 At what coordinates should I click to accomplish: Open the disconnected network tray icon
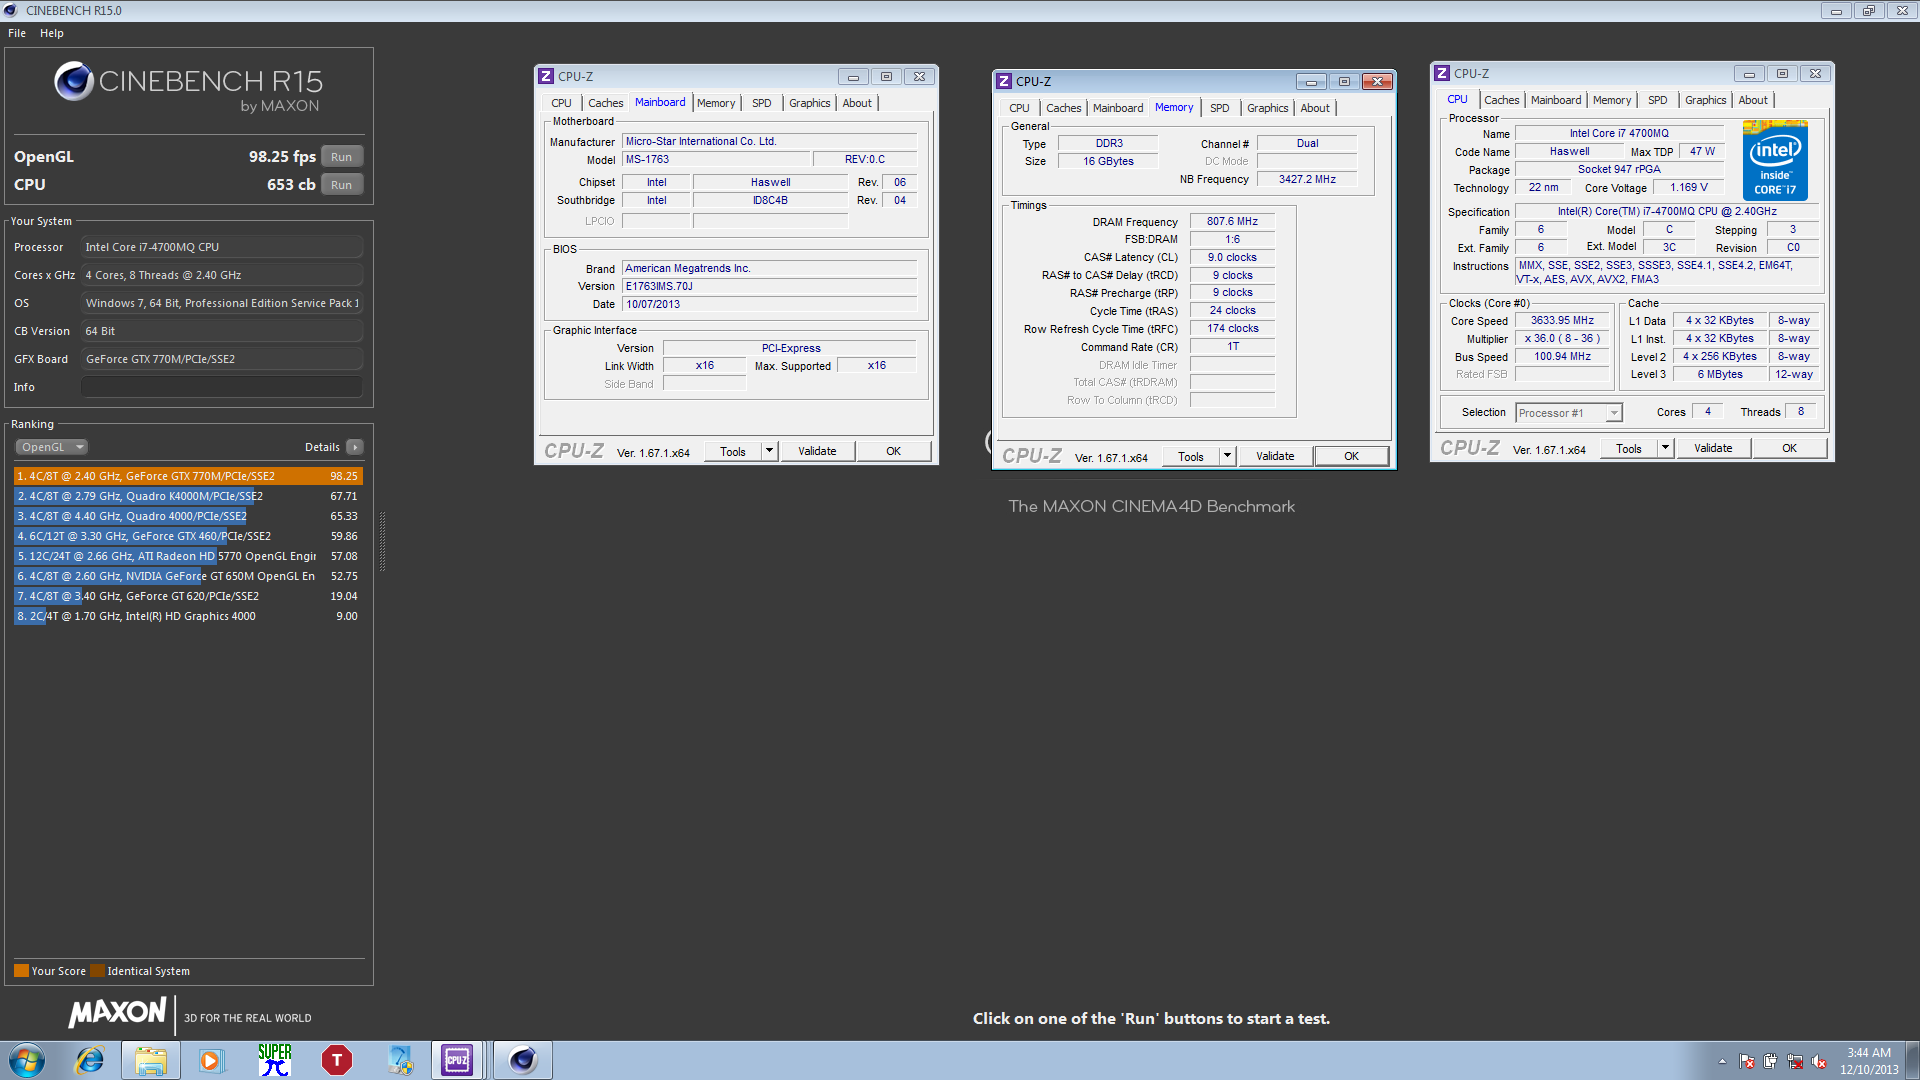1795,1062
